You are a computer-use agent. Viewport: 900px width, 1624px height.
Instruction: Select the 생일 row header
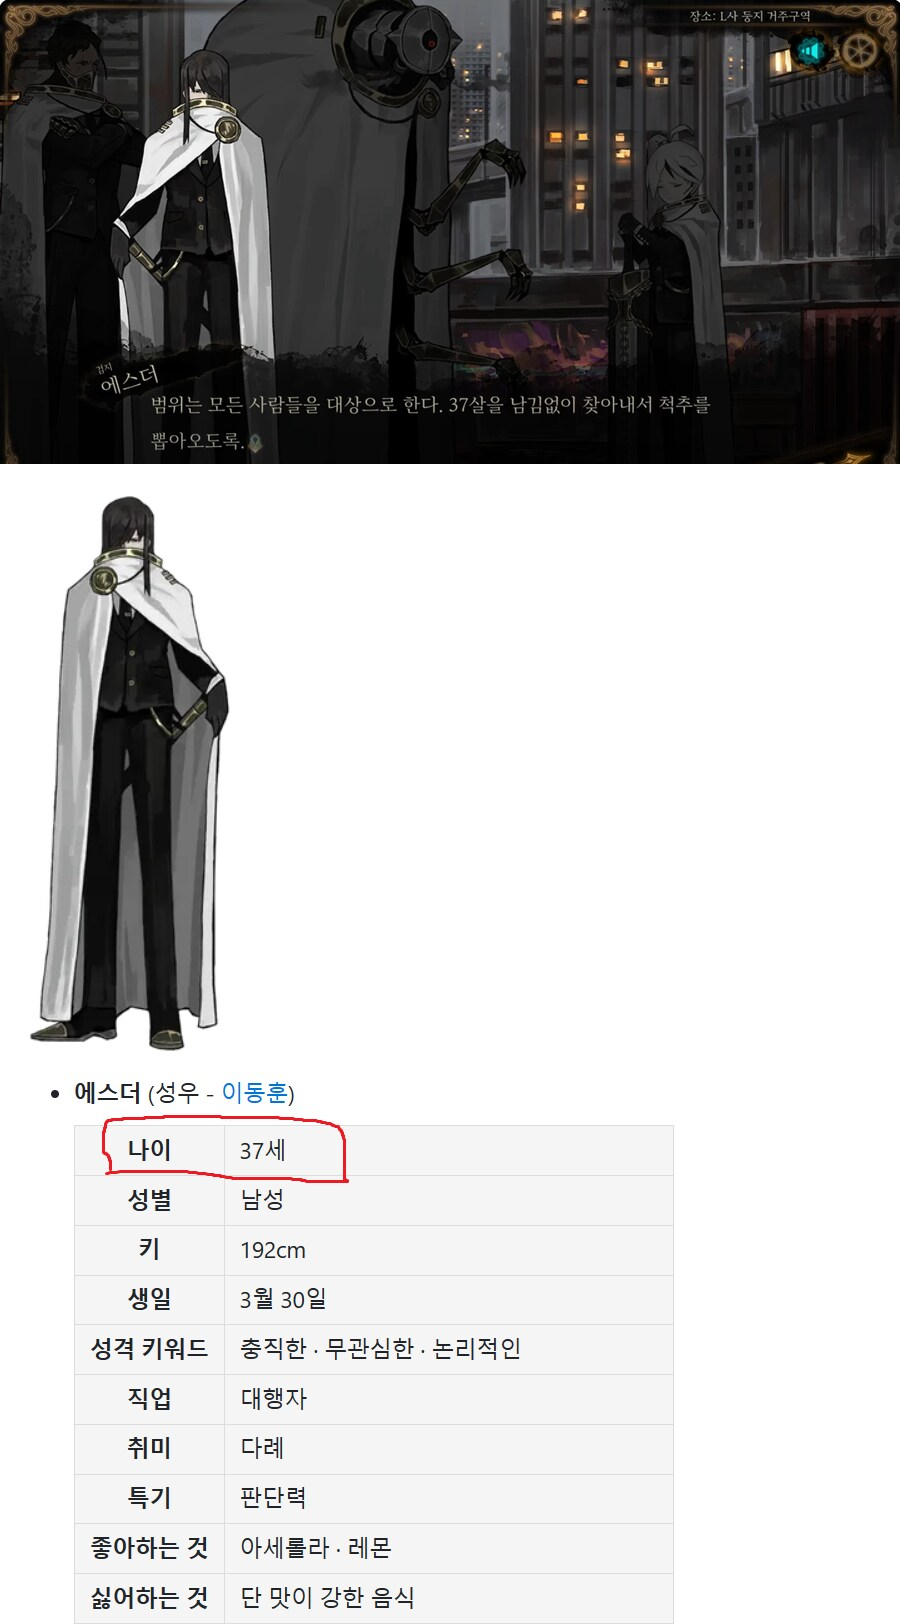click(150, 1300)
